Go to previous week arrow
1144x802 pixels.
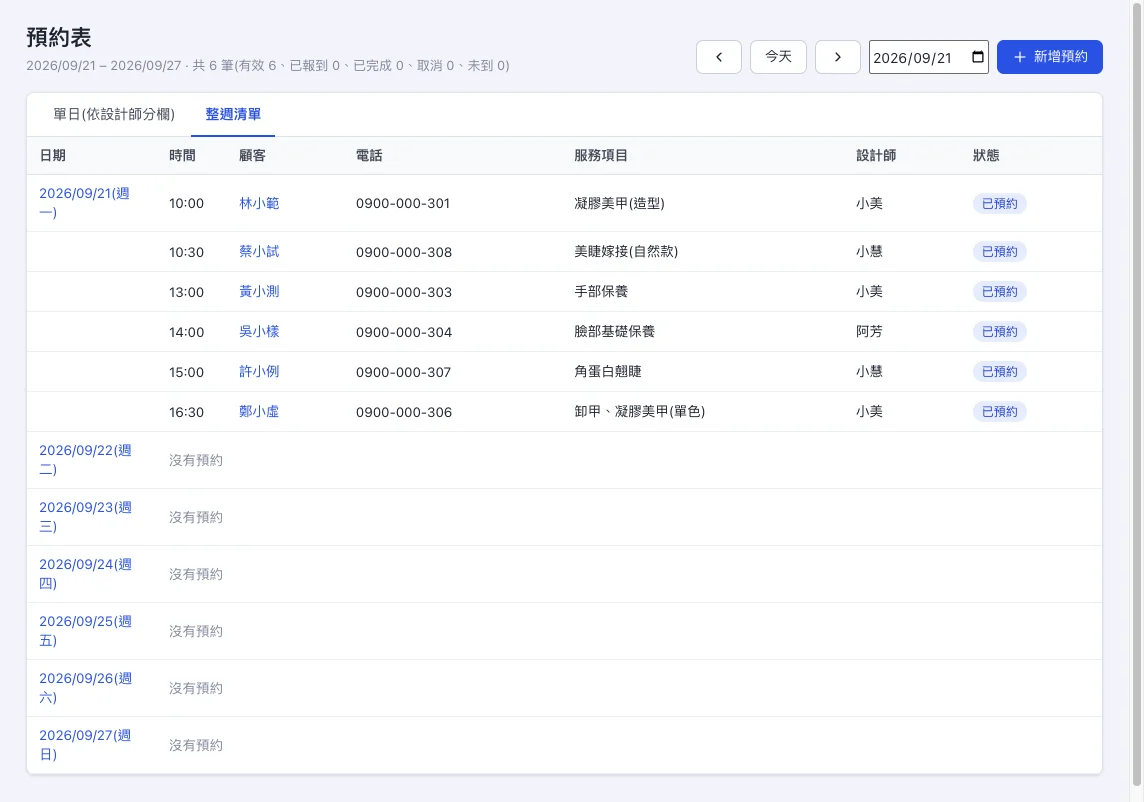click(x=719, y=57)
